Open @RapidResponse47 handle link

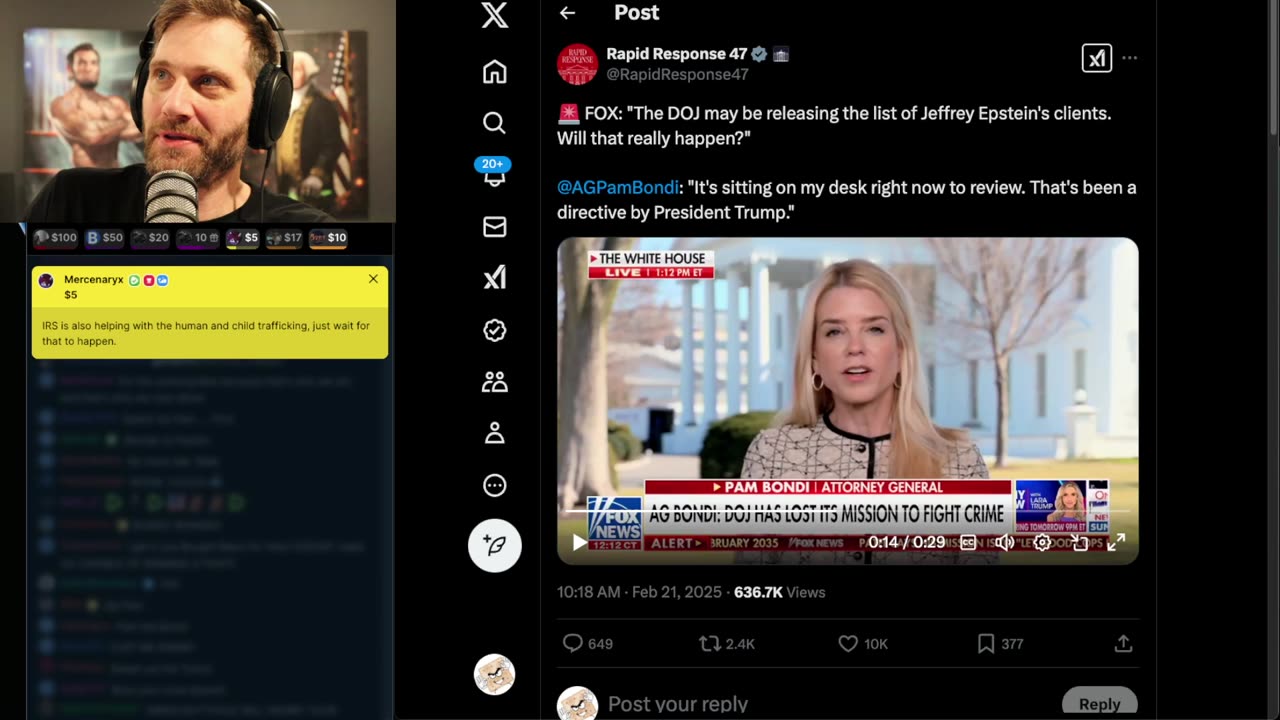(677, 74)
